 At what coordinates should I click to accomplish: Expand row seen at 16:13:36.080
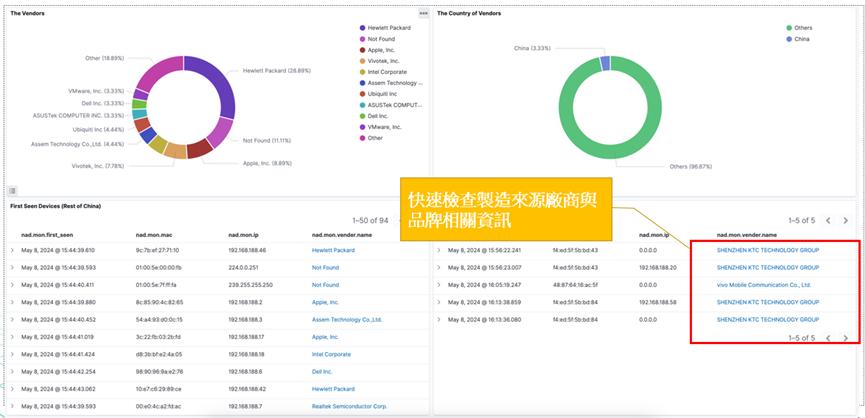pyautogui.click(x=439, y=320)
